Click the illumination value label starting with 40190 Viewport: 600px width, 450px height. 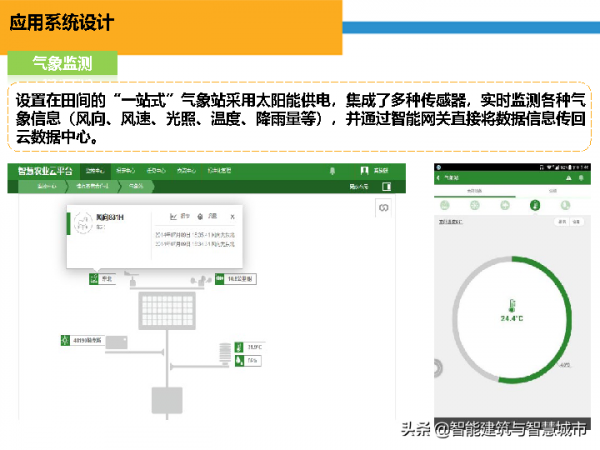87,340
